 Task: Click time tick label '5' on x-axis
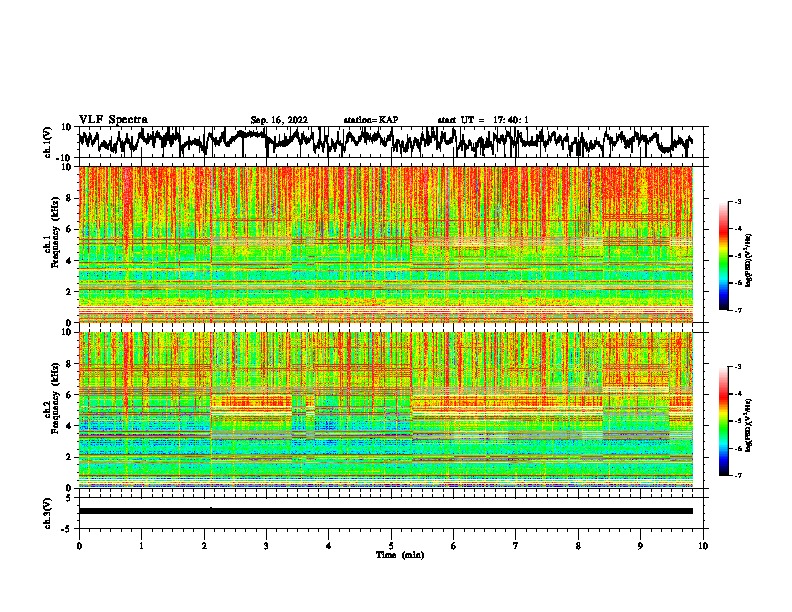[x=391, y=546]
